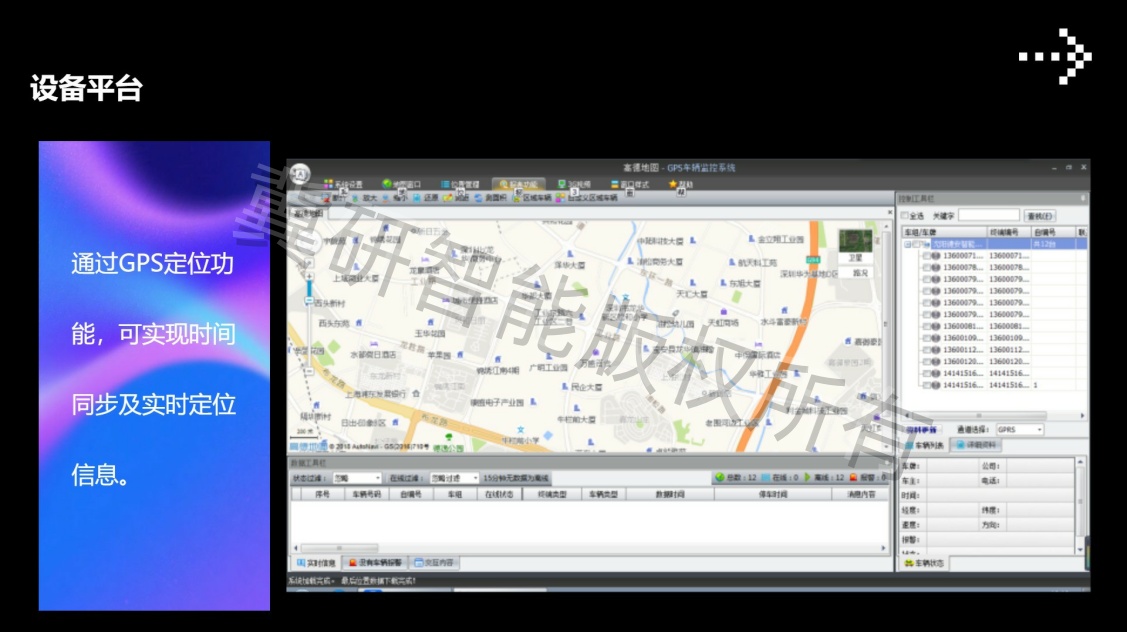
Task: Select the 测面积 area measuring tool
Action: click(490, 198)
